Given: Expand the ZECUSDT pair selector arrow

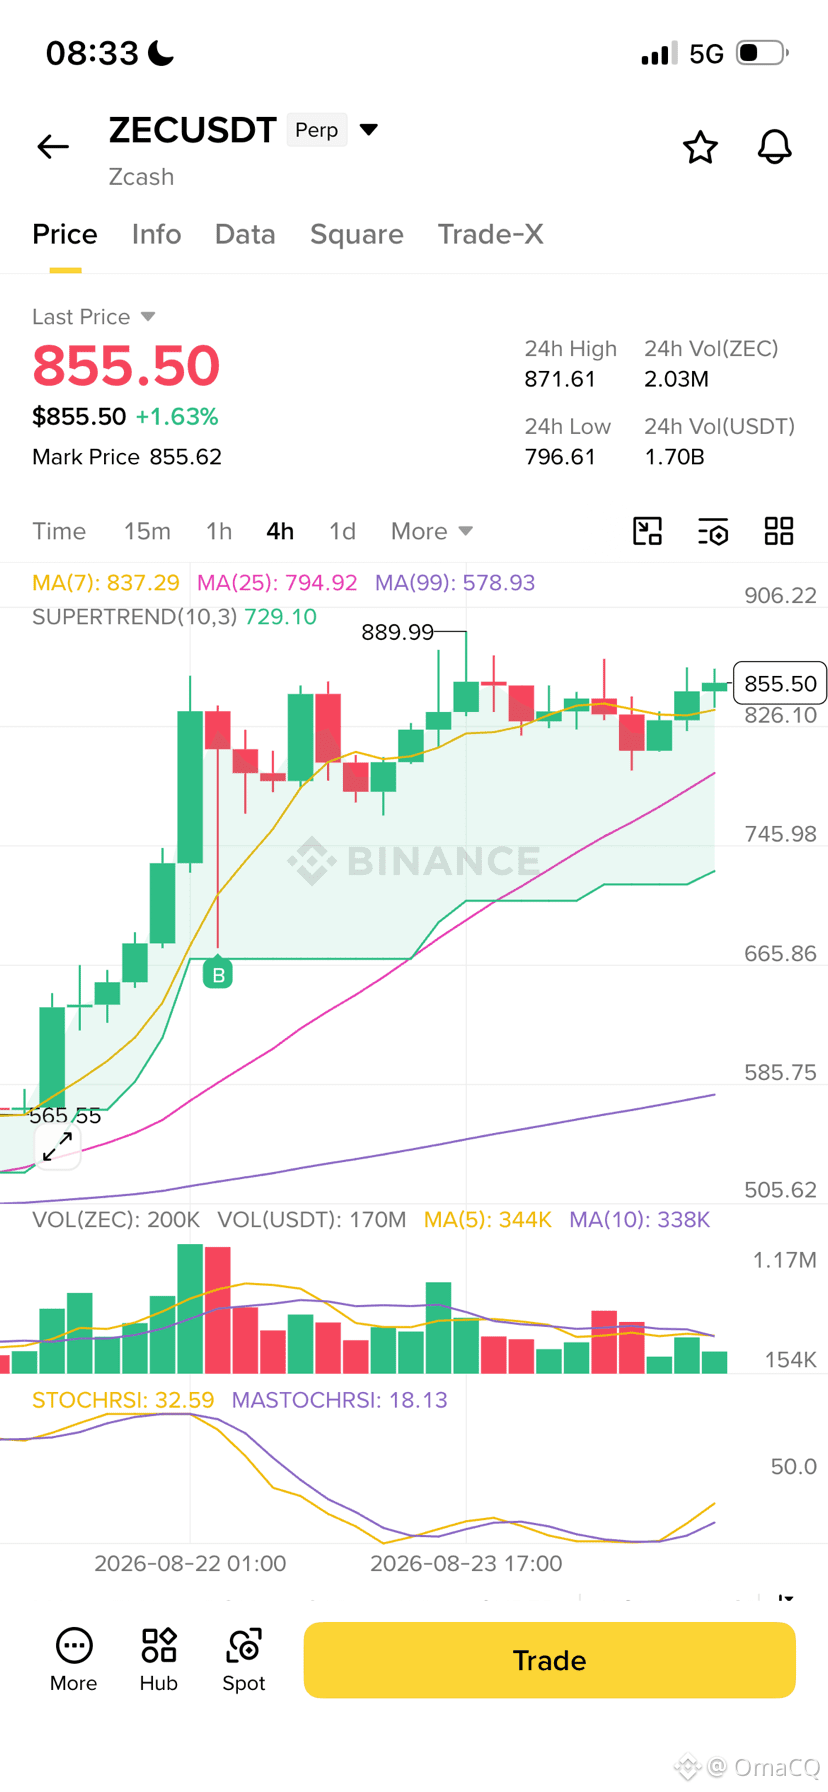Looking at the screenshot, I should coord(369,130).
